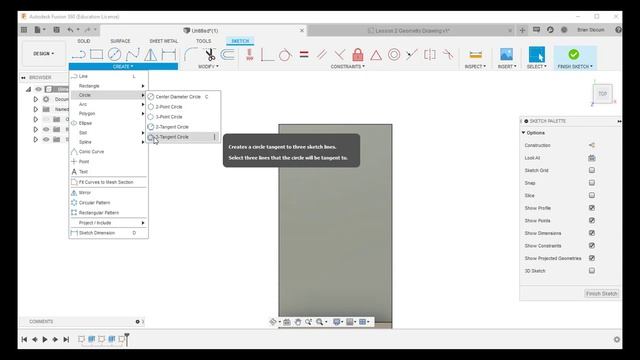Open the Select dropdown menu
Screen dimensions: 640x360
(x=536, y=66)
